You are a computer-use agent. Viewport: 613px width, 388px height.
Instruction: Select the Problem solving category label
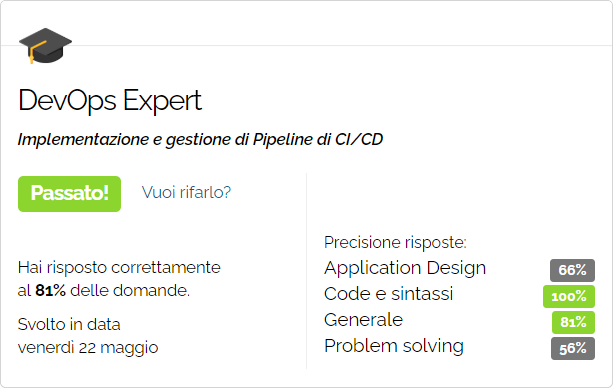pos(394,346)
